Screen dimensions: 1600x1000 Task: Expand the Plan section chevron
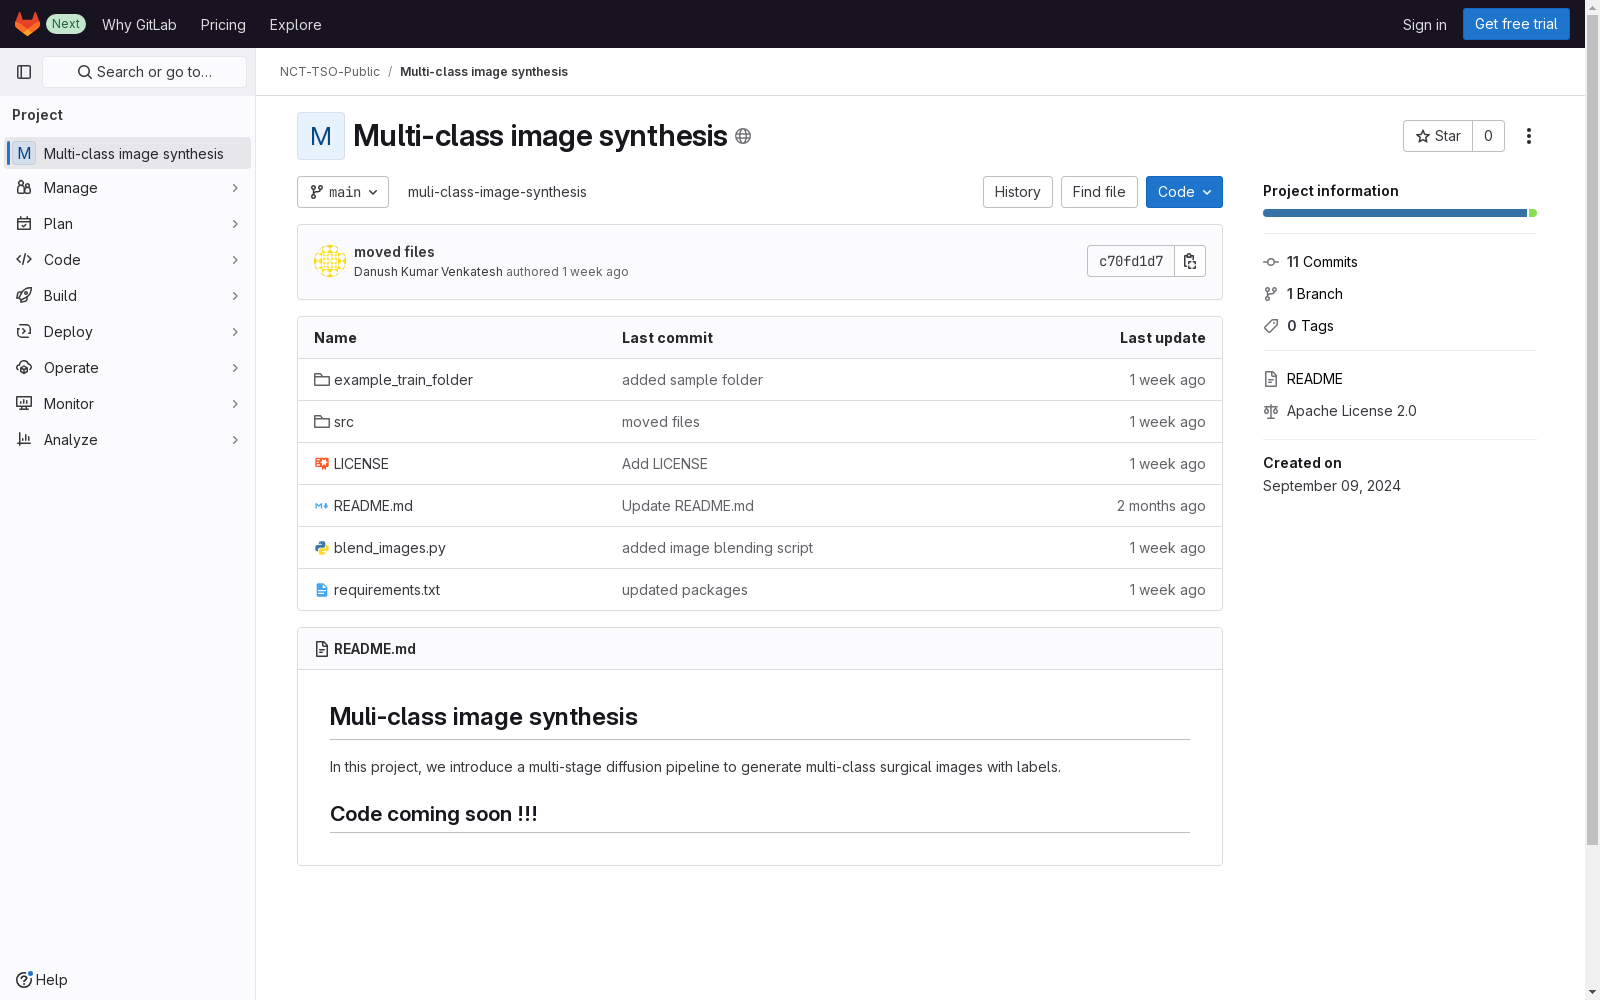click(x=236, y=224)
